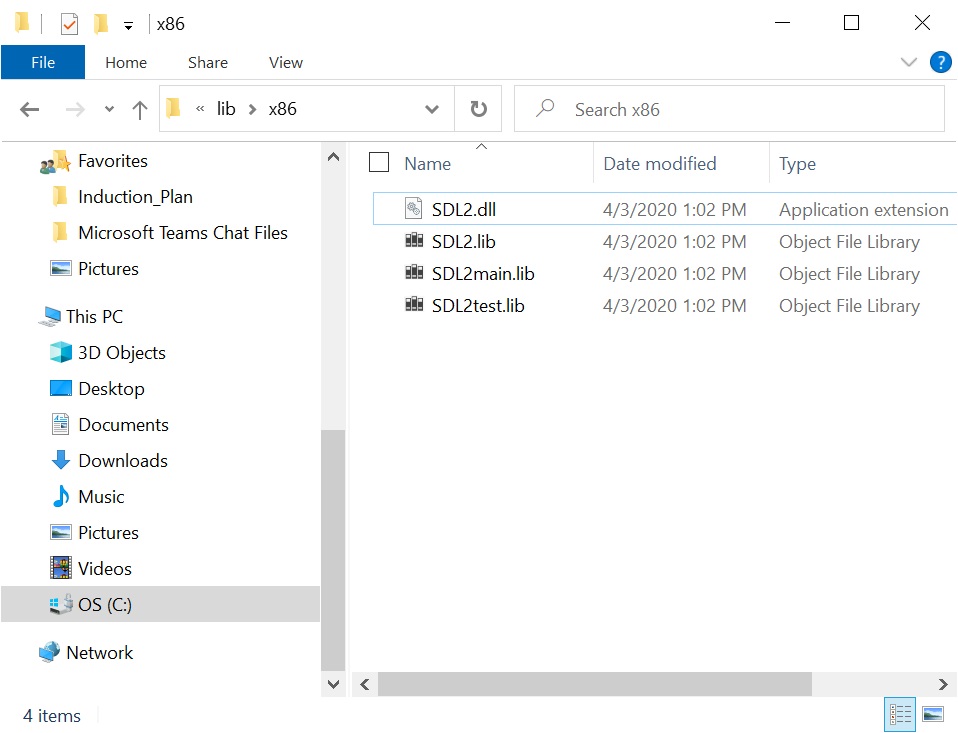958x733 pixels.
Task: Open Microsoft Teams Chat Files folder
Action: [183, 233]
